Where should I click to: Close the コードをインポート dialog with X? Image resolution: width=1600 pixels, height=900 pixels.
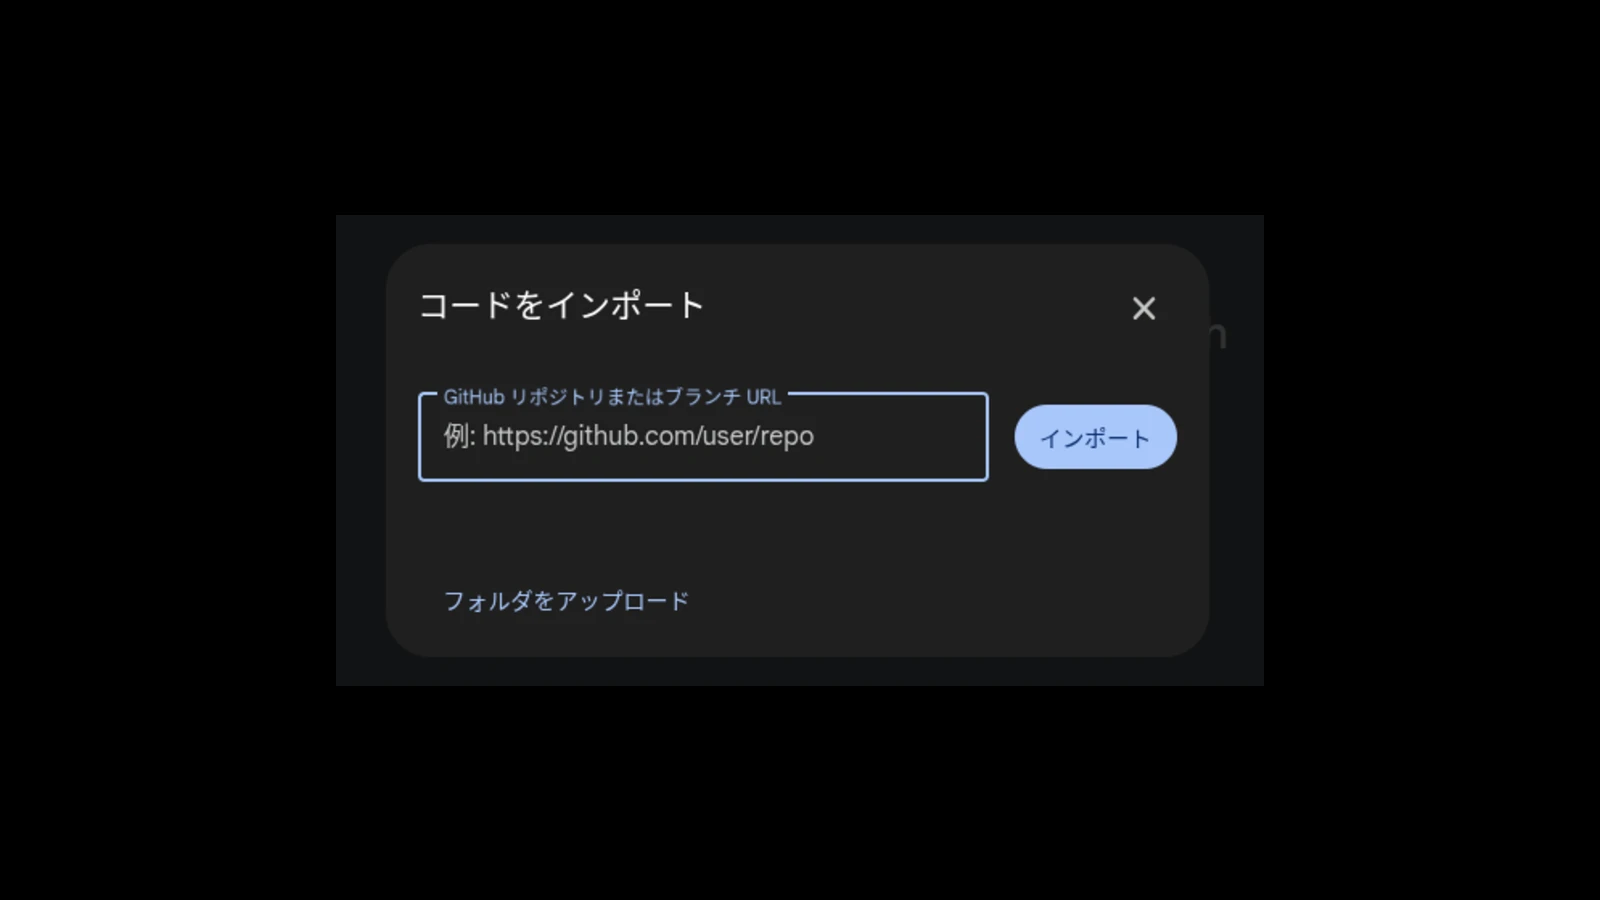[1144, 308]
